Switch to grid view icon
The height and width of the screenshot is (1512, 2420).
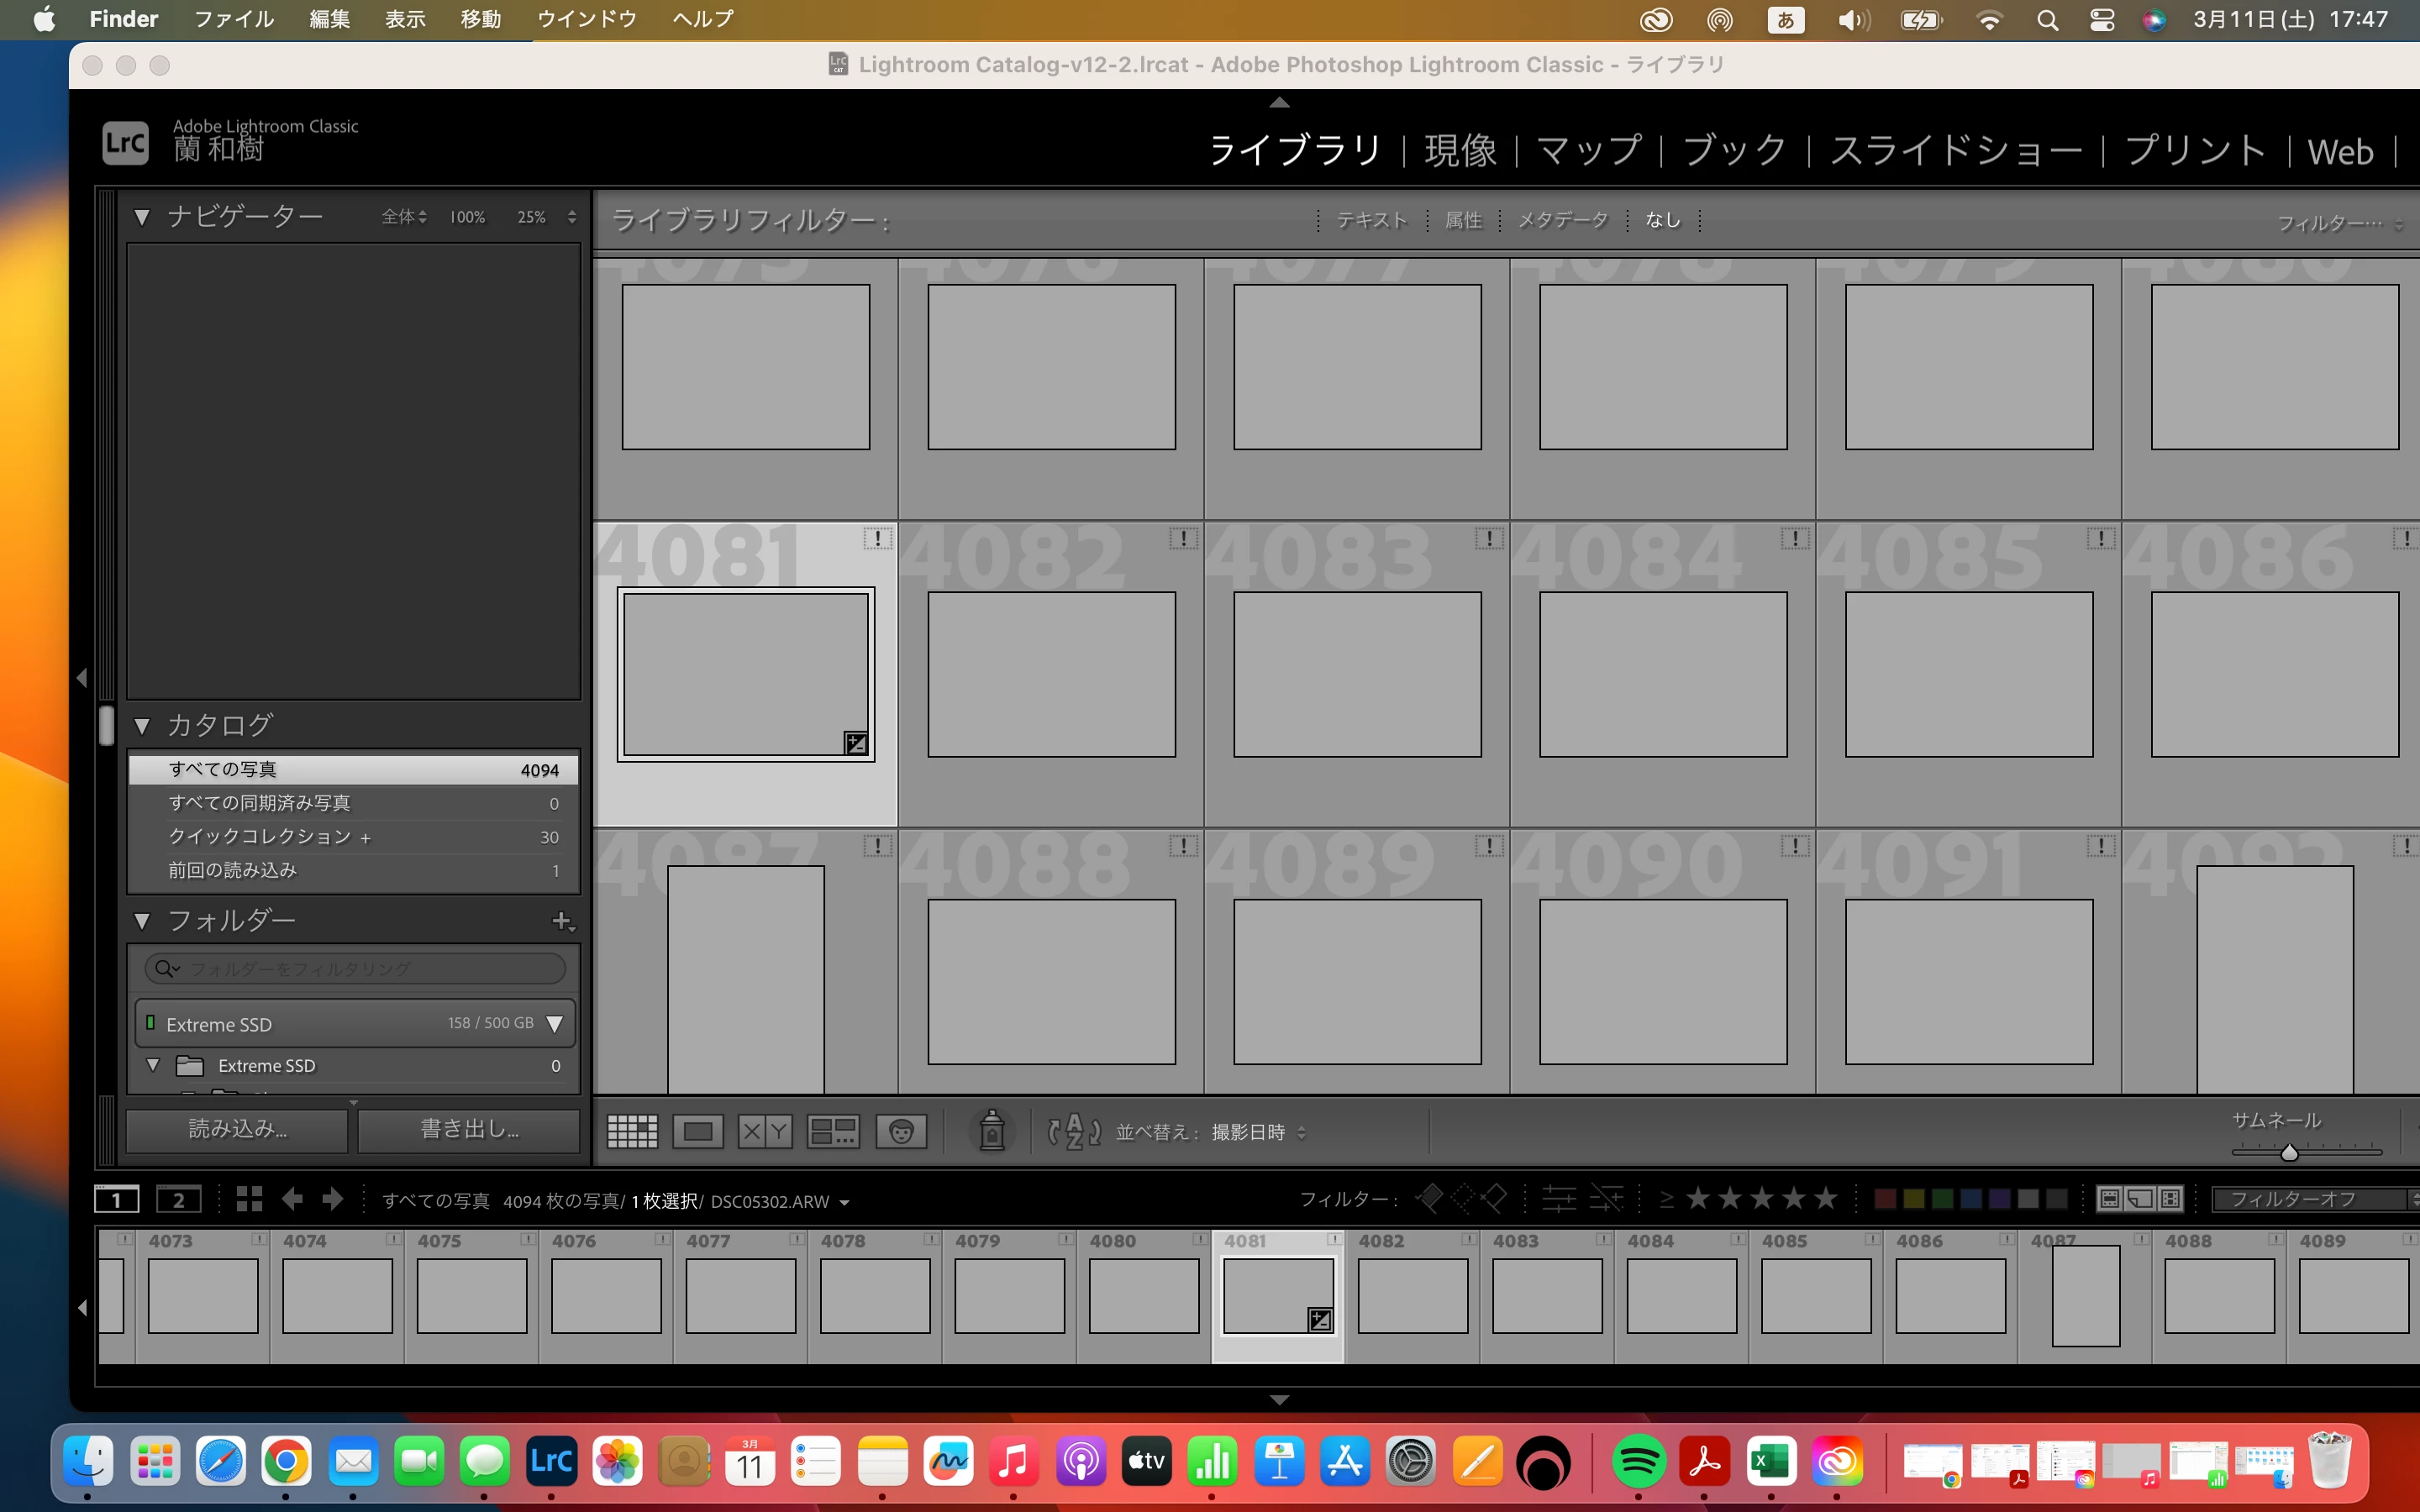coord(632,1131)
